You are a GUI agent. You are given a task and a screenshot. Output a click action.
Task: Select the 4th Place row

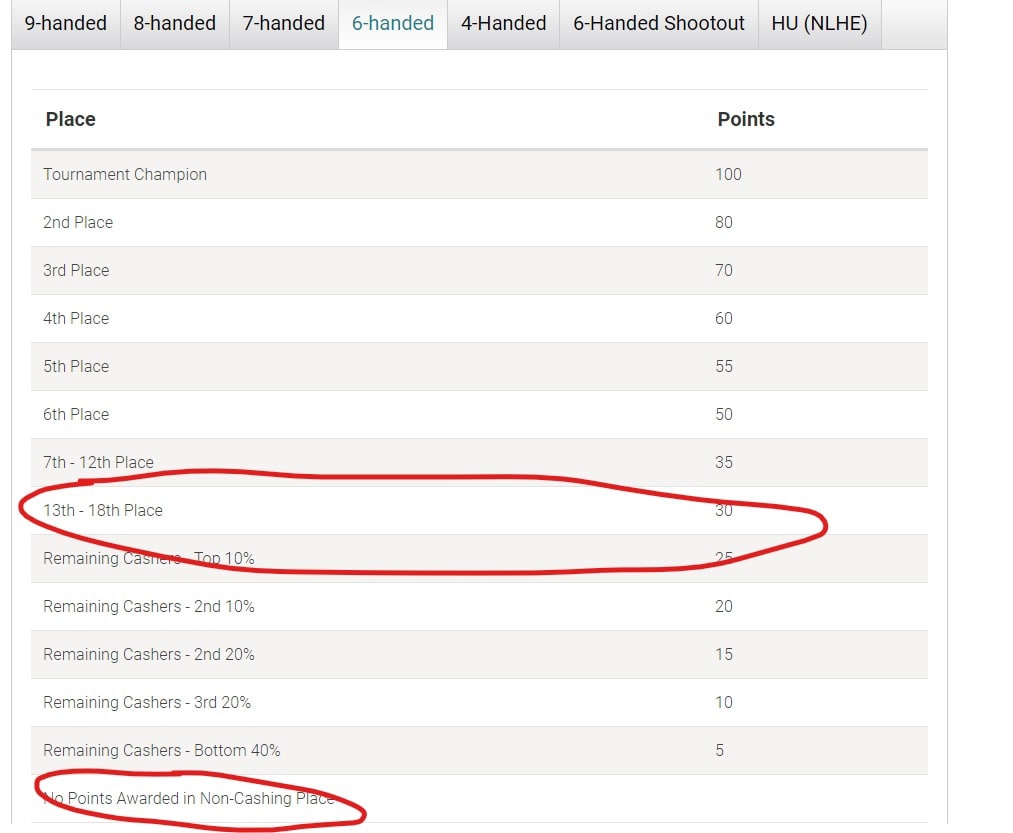[76, 318]
